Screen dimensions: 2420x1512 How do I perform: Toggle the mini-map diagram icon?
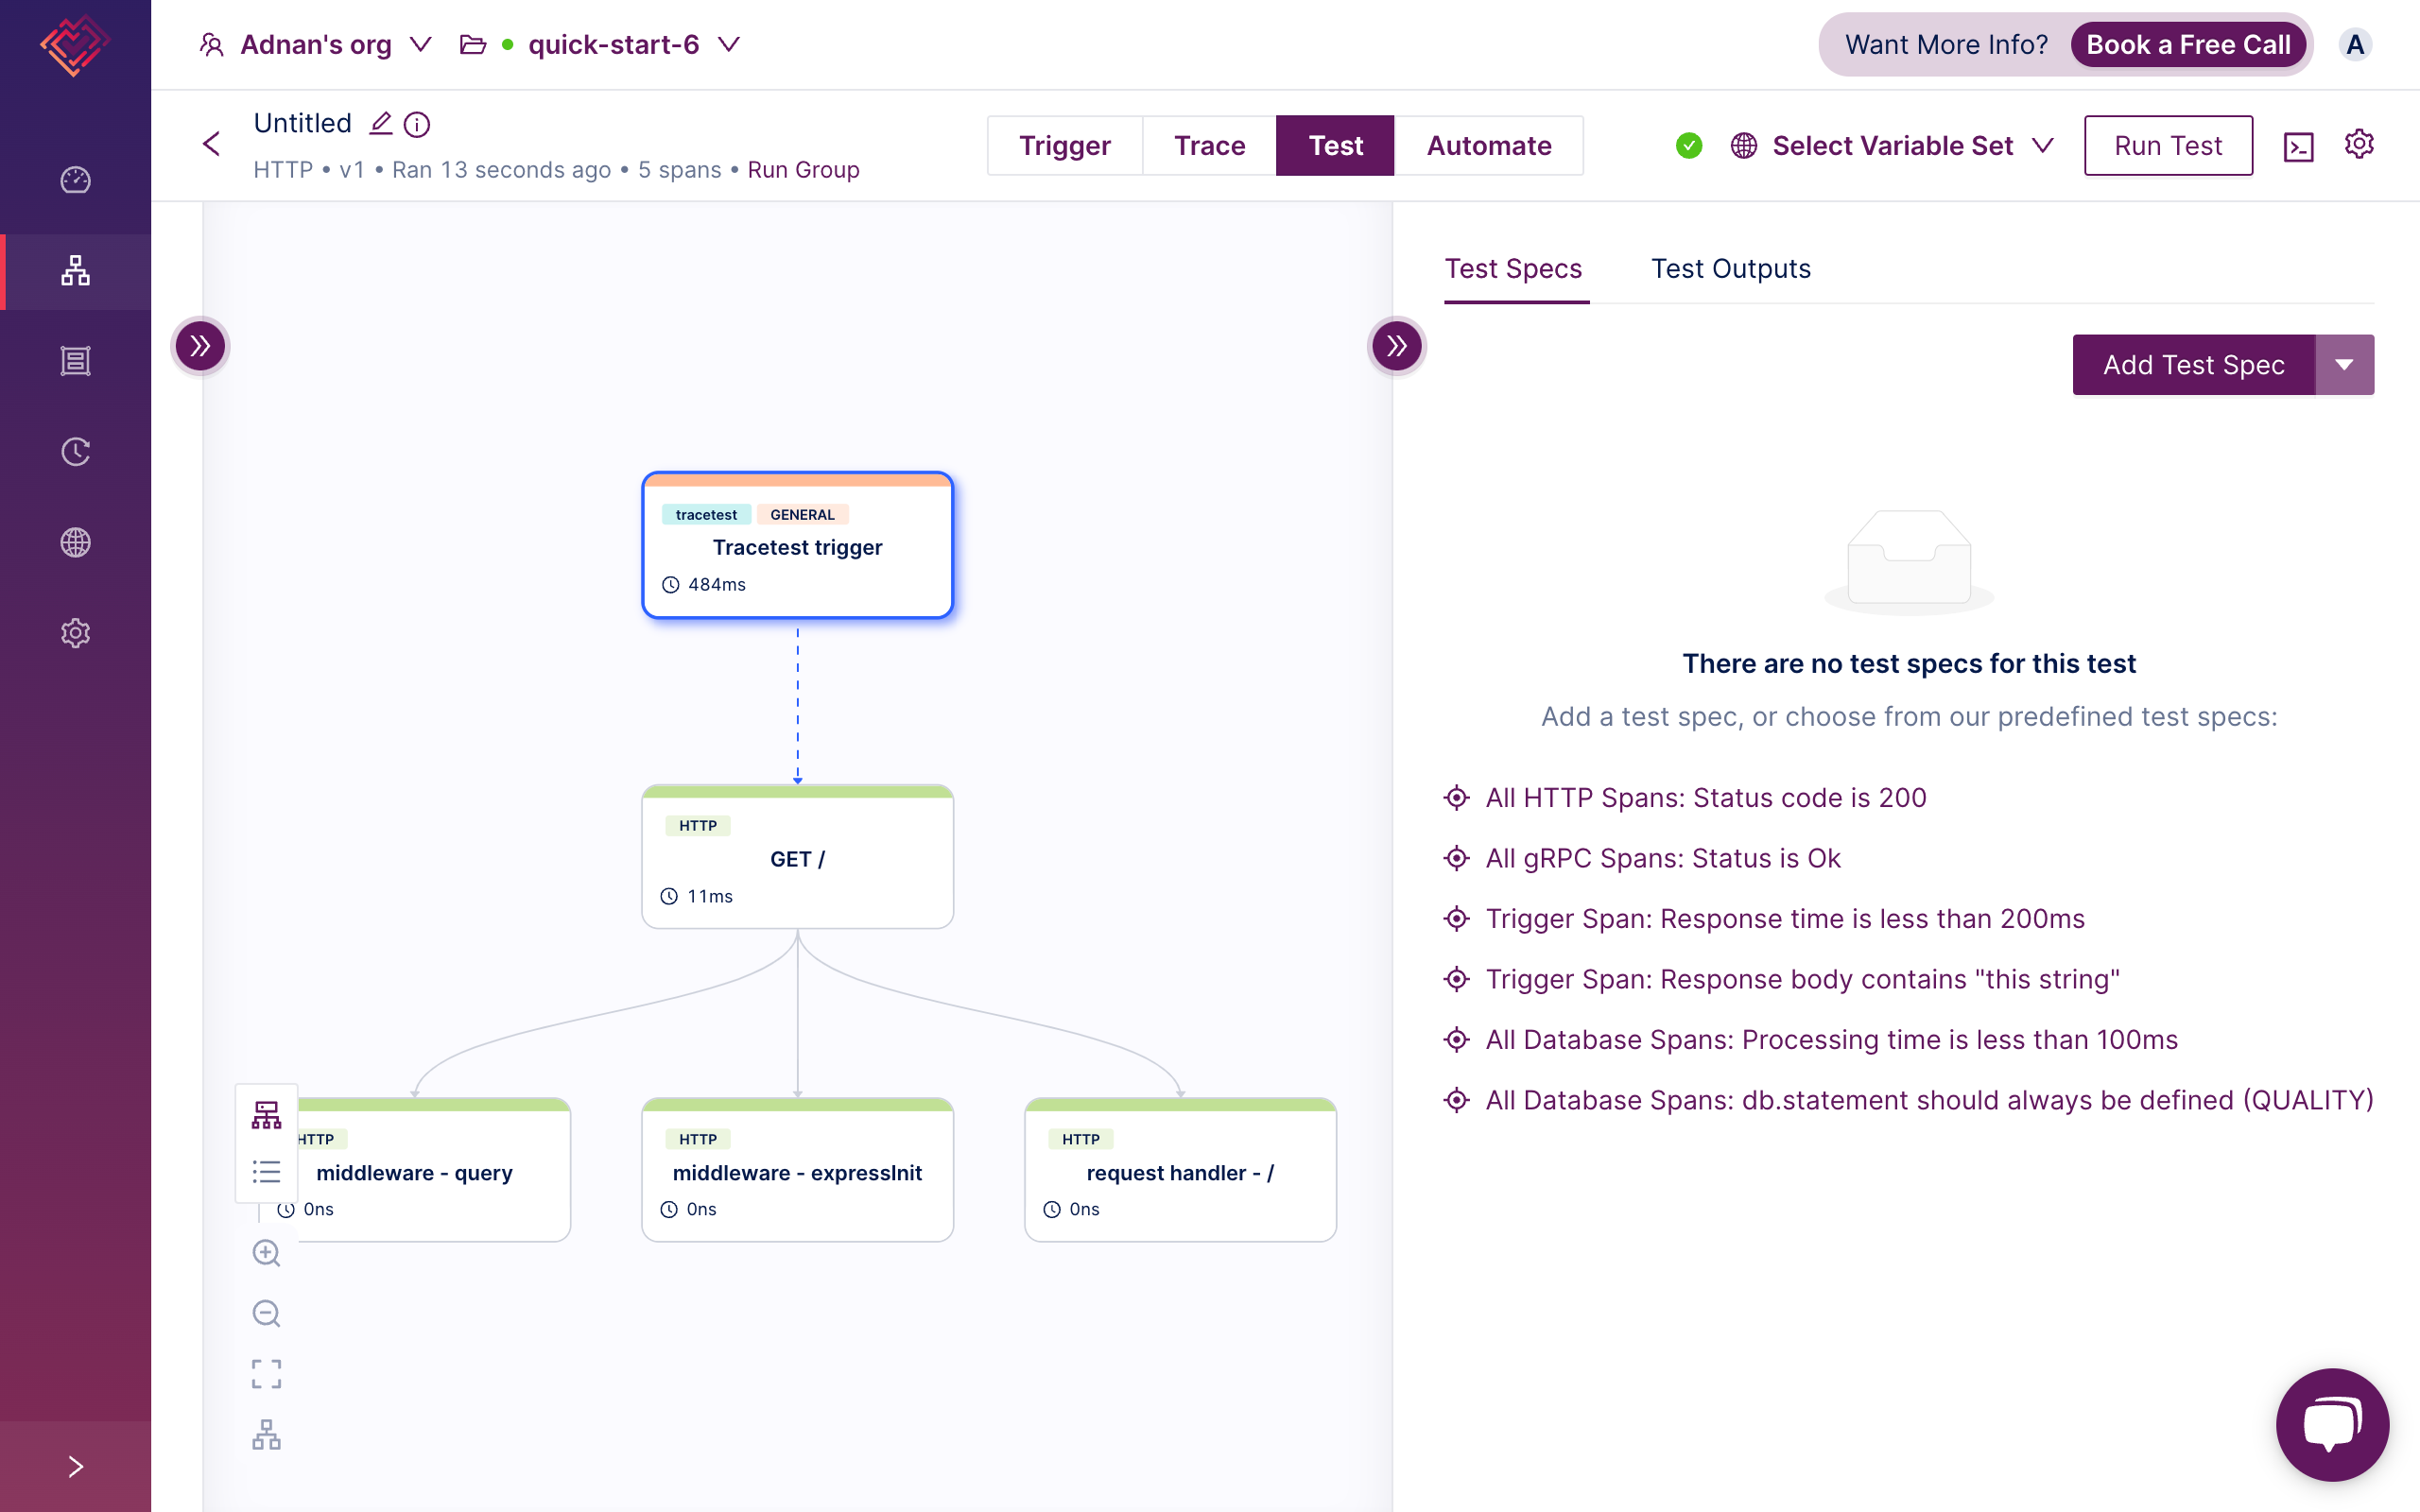[266, 1435]
